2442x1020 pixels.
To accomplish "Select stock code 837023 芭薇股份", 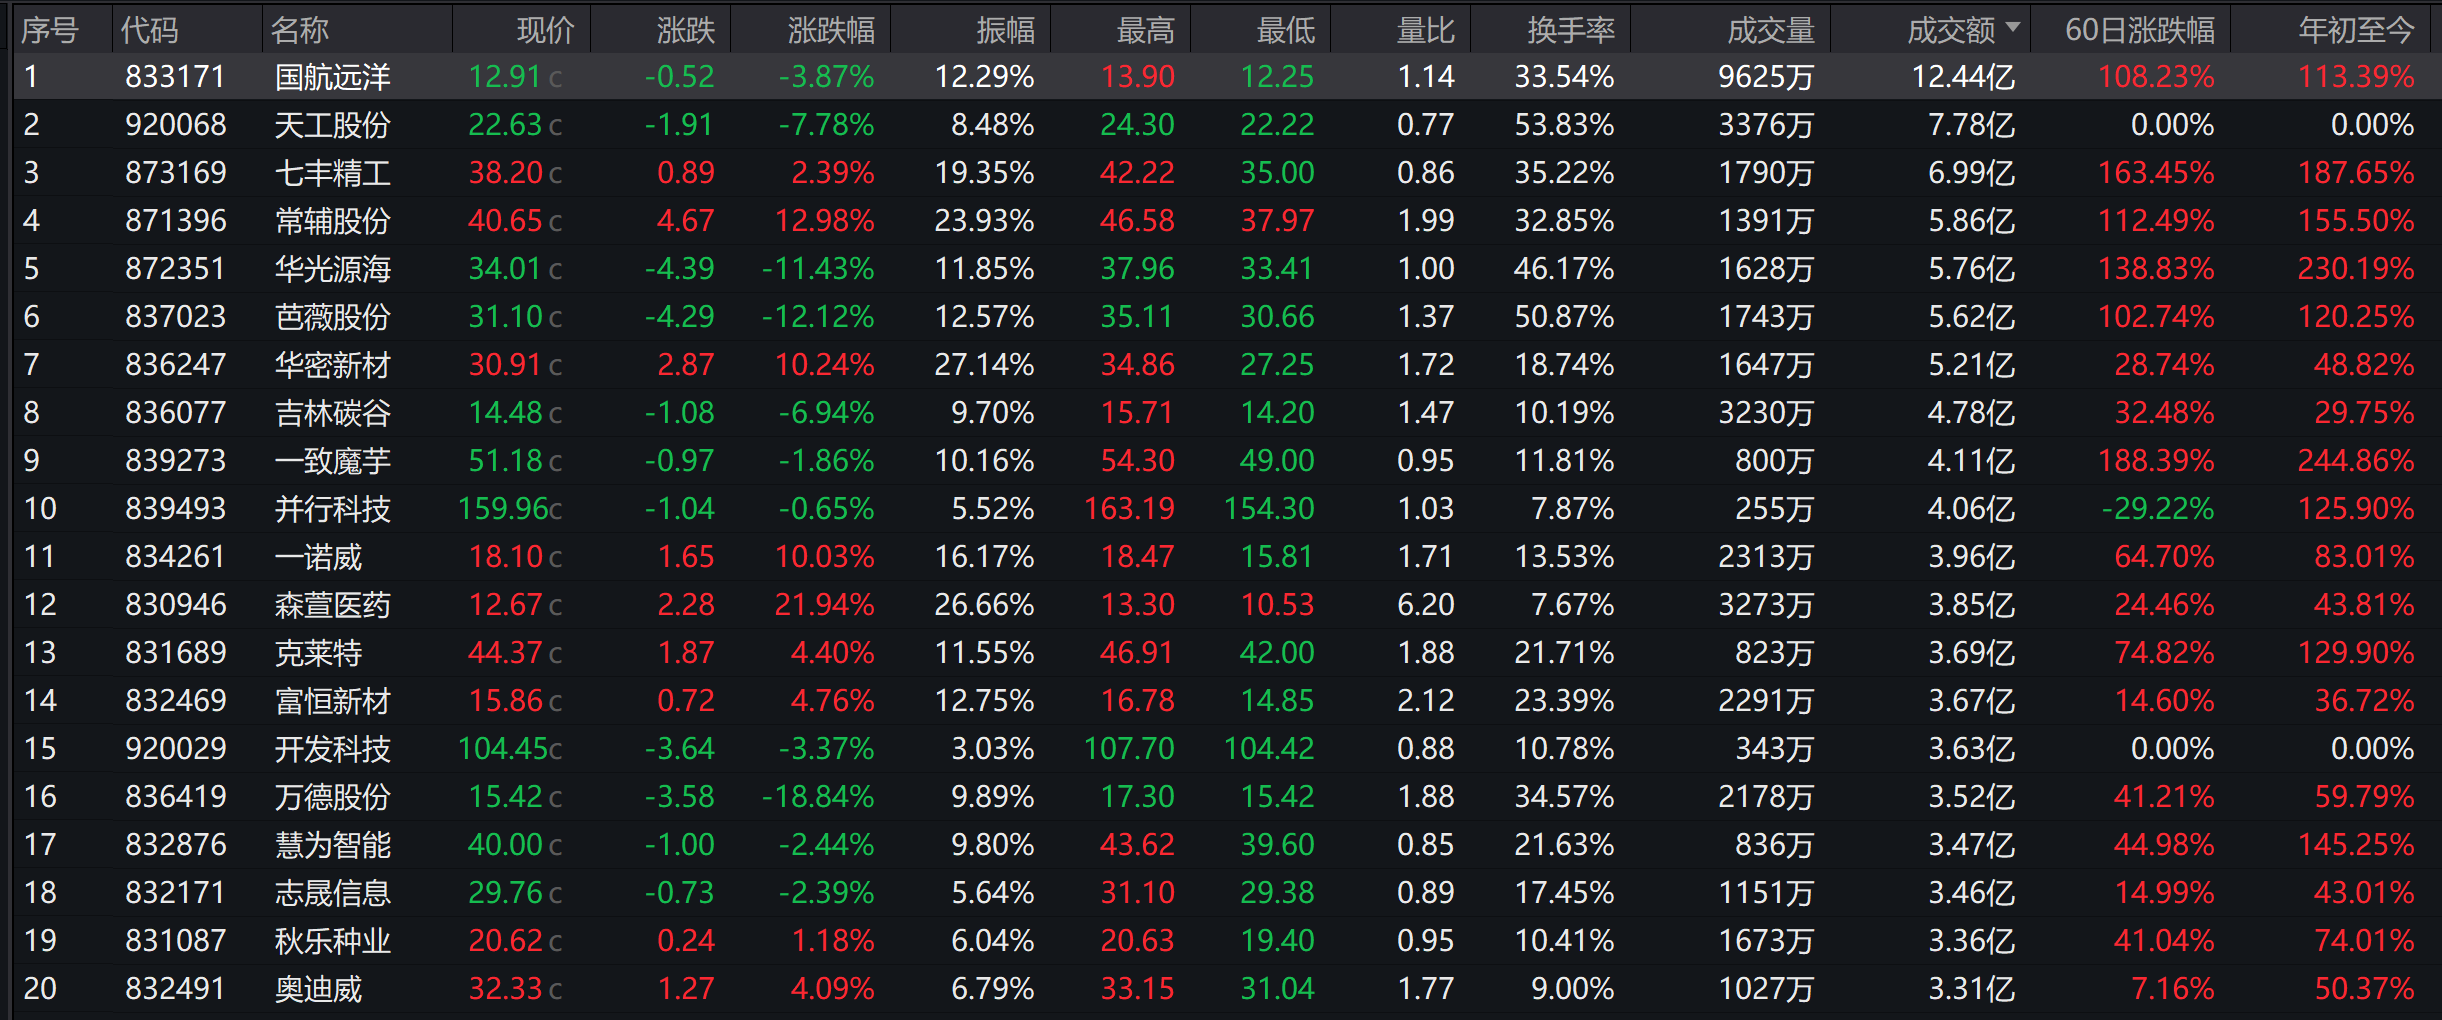I will [176, 317].
